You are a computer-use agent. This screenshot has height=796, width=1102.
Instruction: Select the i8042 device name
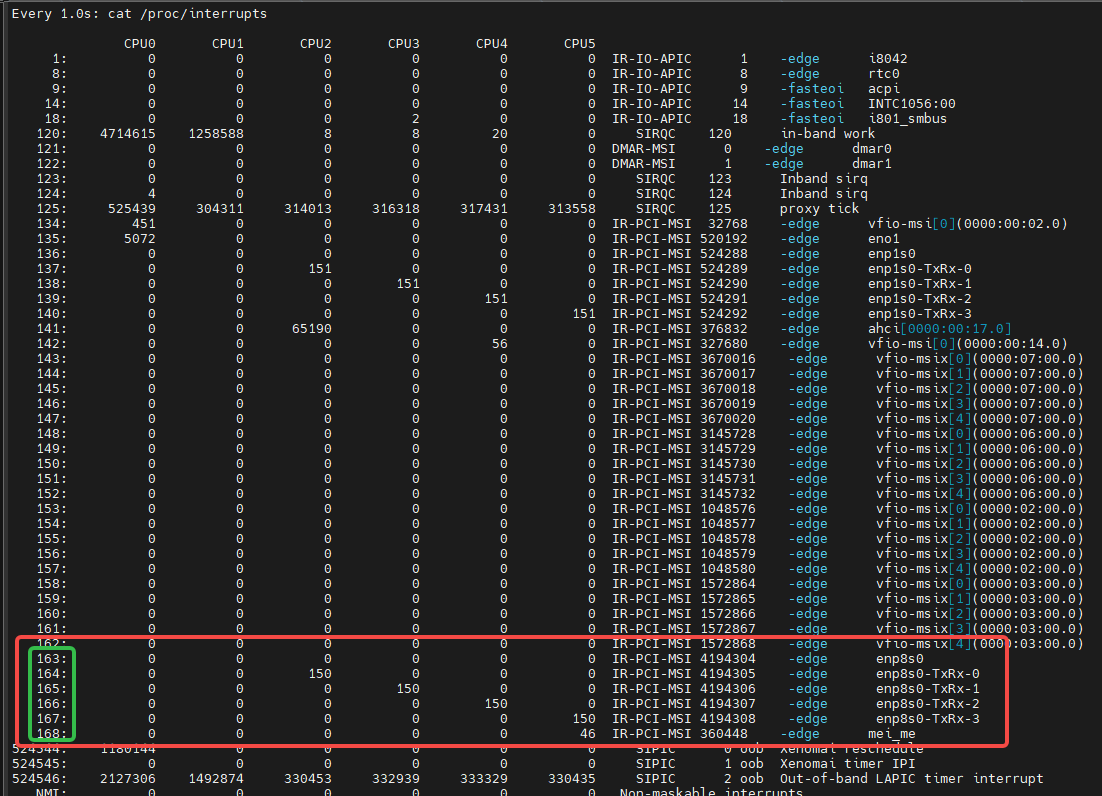pyautogui.click(x=888, y=59)
